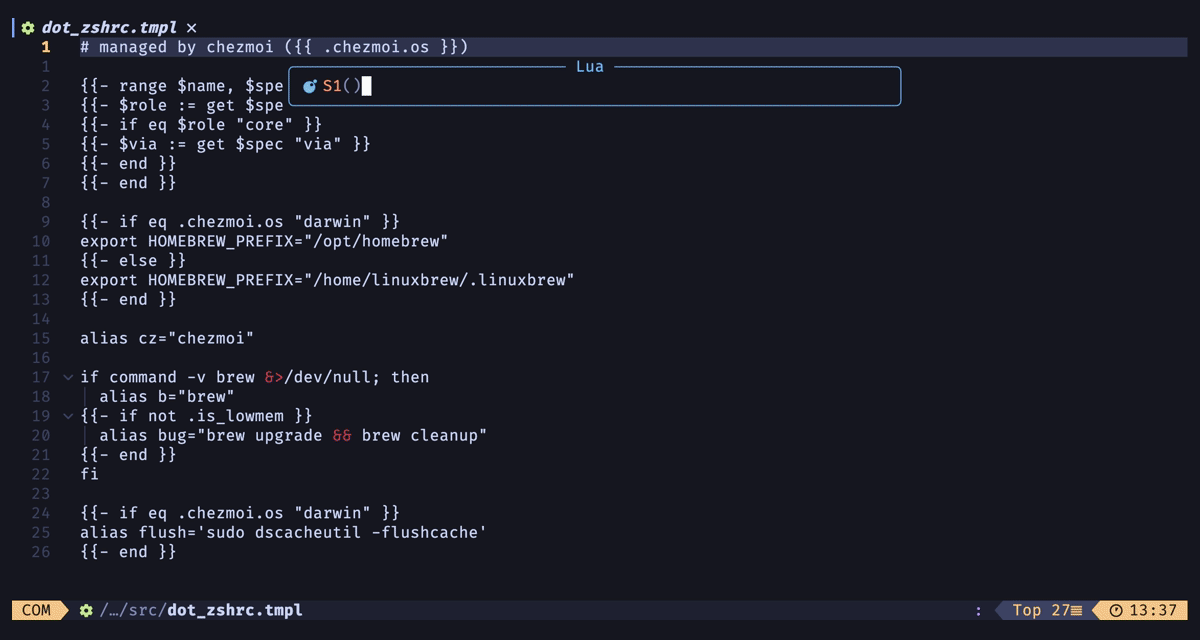
Task: Collapse the fold at line 17
Action: 68,377
